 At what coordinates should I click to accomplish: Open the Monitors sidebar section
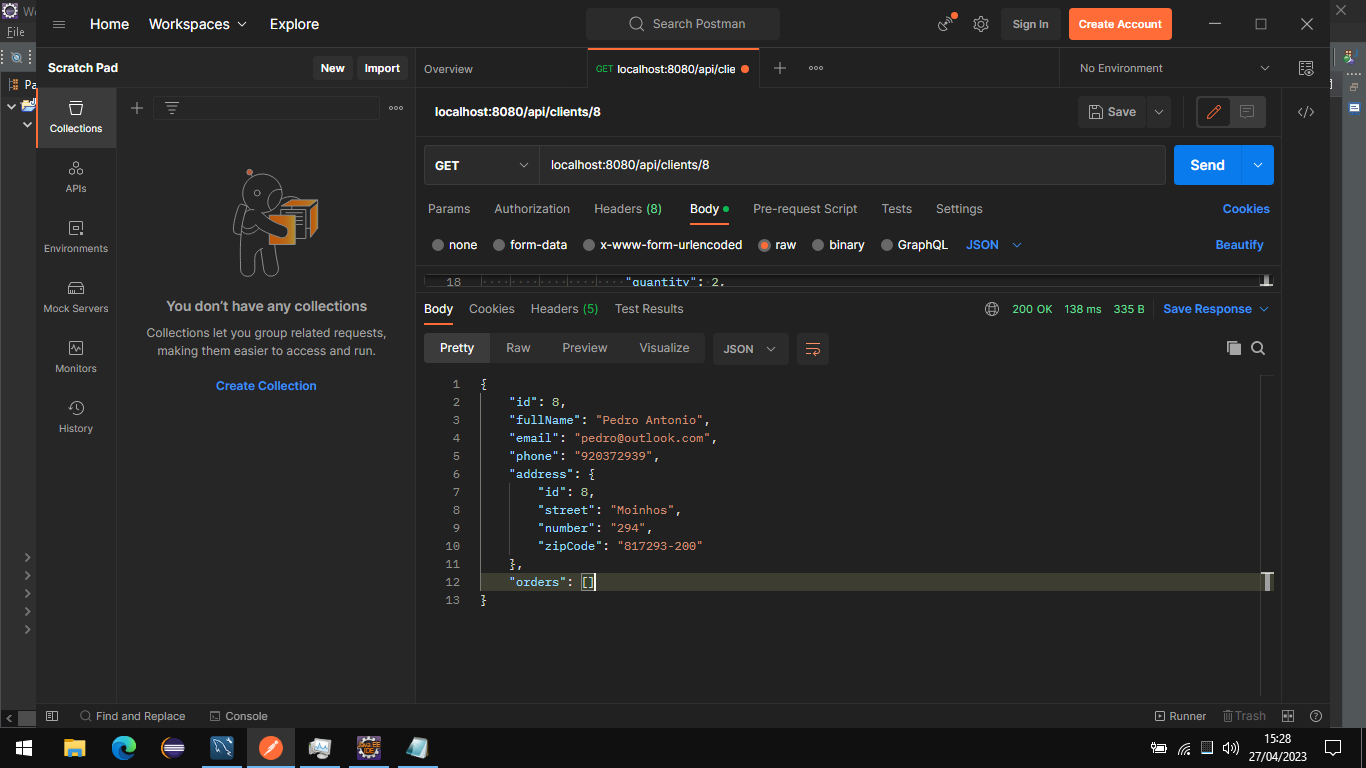coord(76,357)
